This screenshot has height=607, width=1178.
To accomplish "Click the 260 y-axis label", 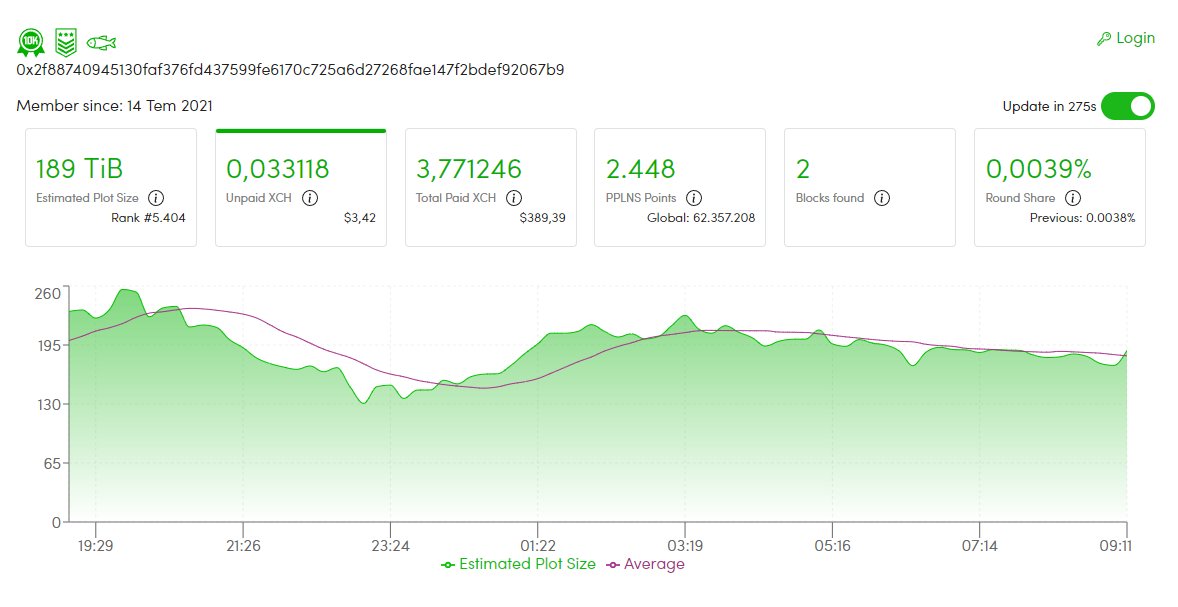I will pyautogui.click(x=47, y=294).
